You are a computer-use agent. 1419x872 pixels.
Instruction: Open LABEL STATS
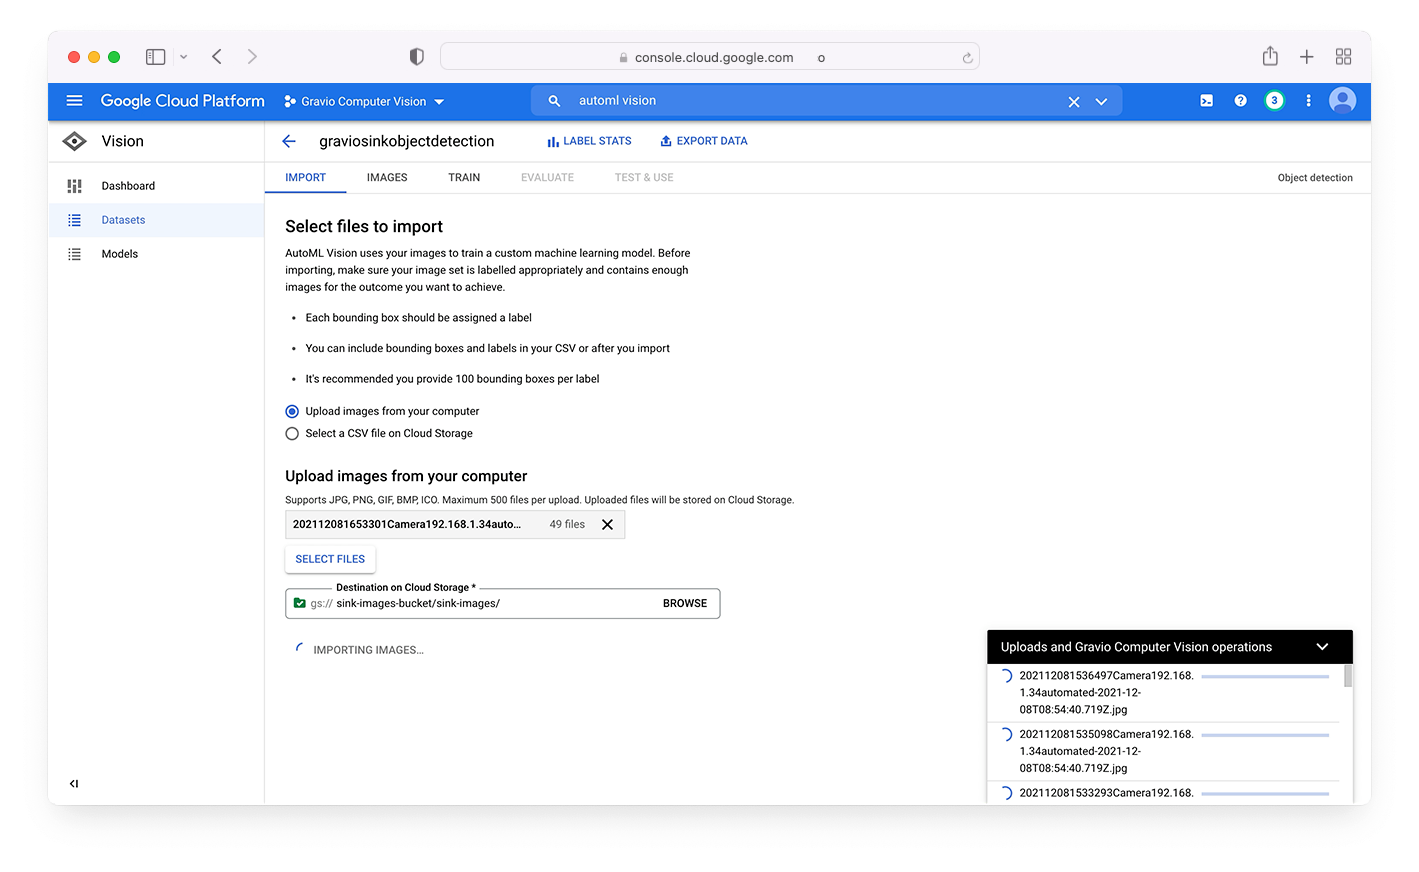589,140
